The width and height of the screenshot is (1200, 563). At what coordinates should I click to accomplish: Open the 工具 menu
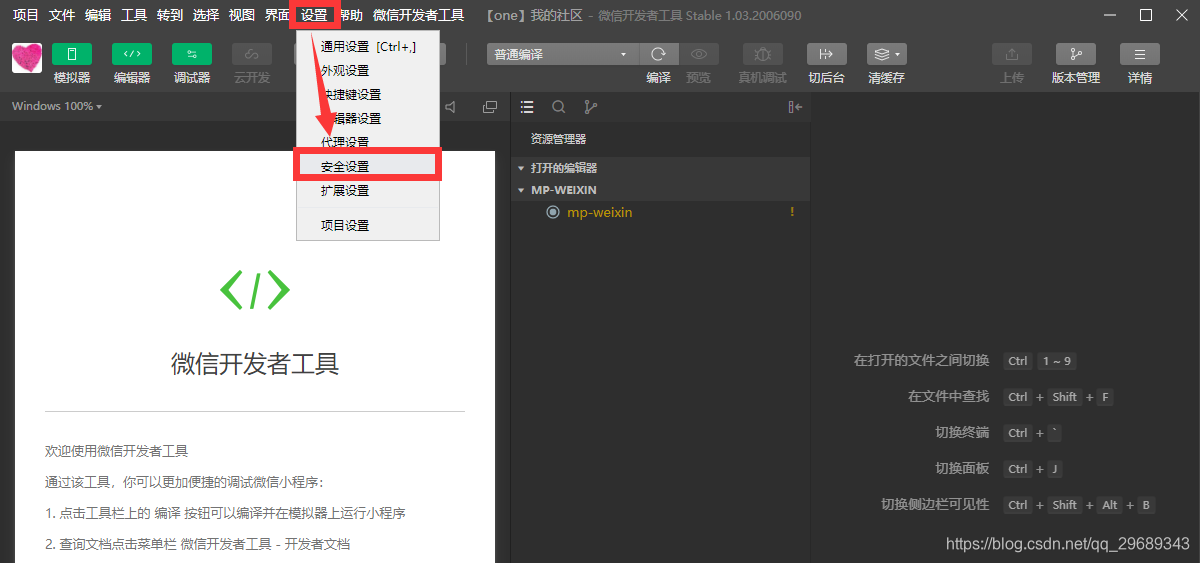click(x=134, y=15)
